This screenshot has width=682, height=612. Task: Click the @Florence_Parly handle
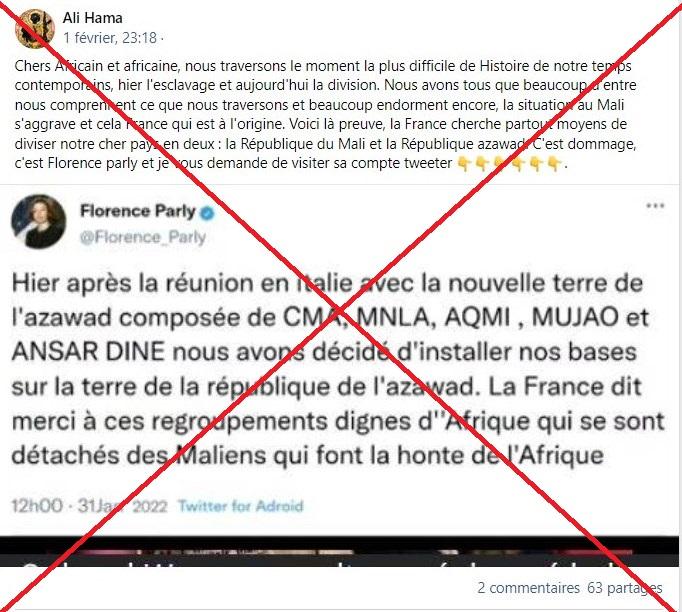pyautogui.click(x=143, y=237)
